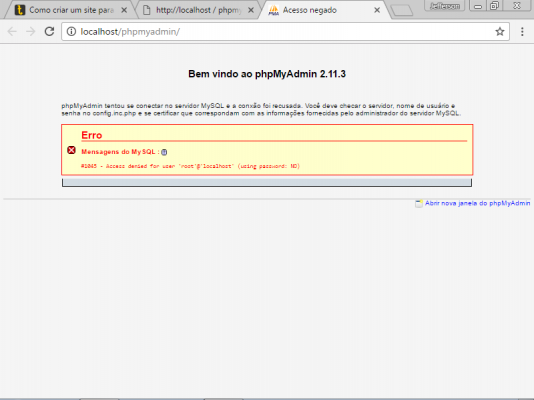This screenshot has height=400, width=534.
Task: Click the page icon on the localhost tab
Action: click(146, 10)
